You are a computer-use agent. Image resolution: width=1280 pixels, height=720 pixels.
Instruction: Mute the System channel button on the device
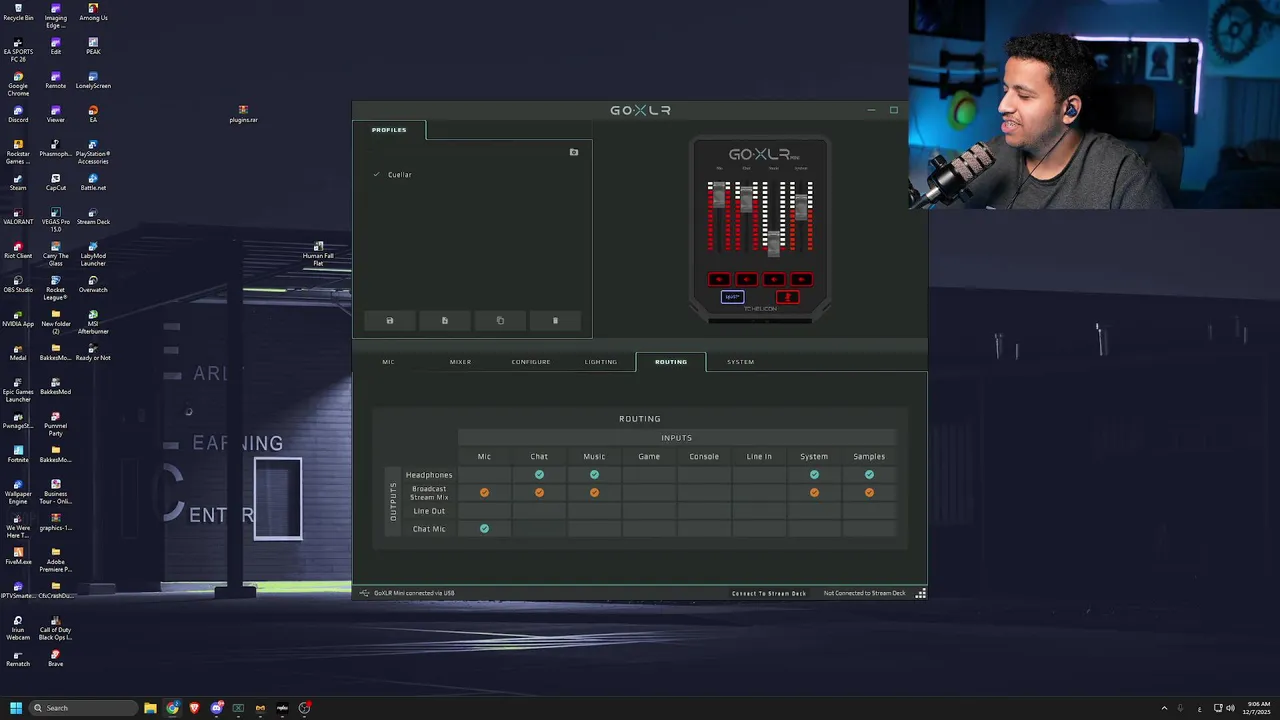tap(801, 280)
